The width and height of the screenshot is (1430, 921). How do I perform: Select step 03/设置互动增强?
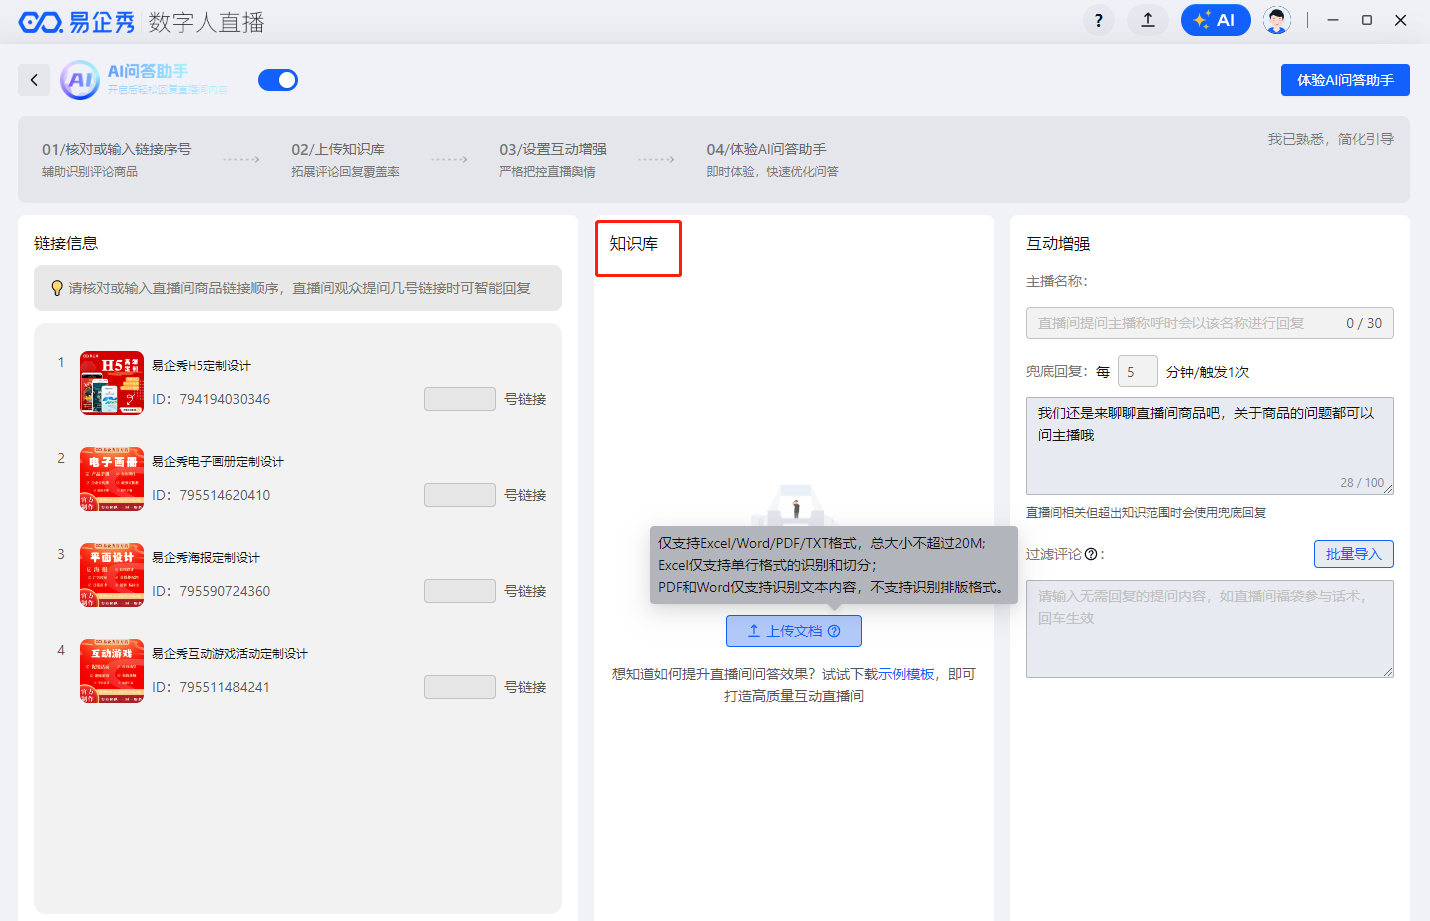[553, 159]
